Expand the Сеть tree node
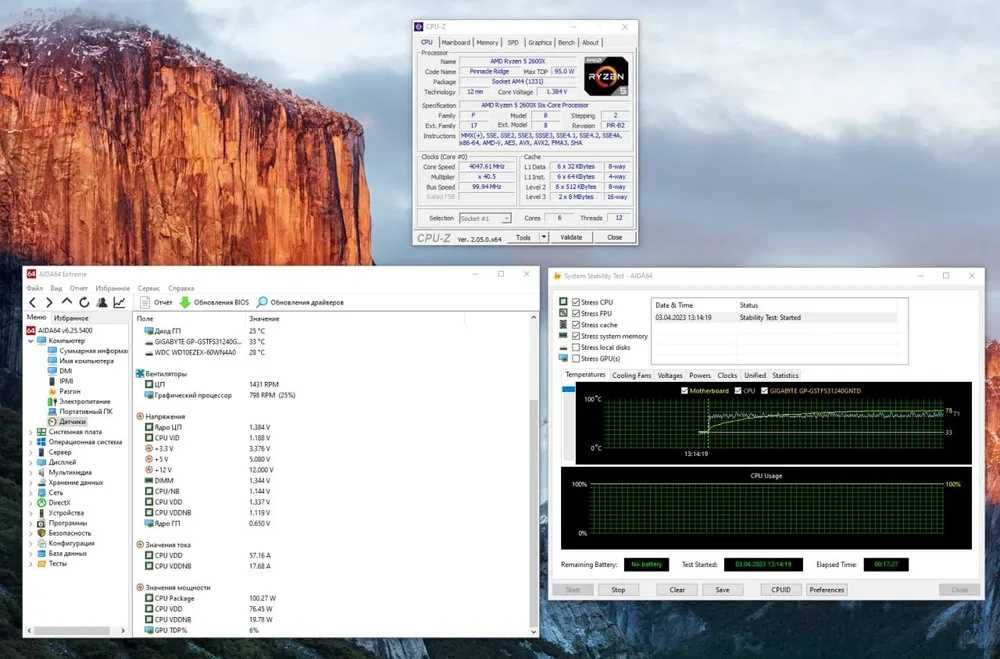This screenshot has height=659, width=1000. click(x=31, y=492)
